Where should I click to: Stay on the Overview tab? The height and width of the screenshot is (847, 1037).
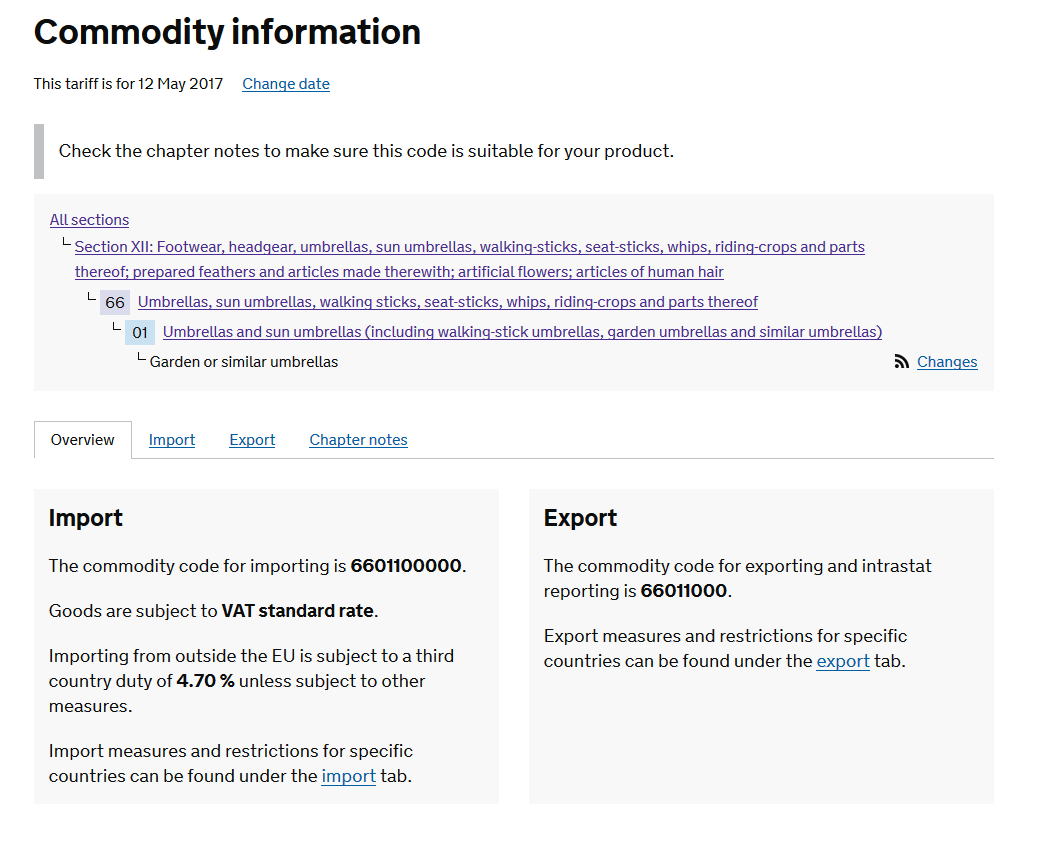pyautogui.click(x=82, y=440)
